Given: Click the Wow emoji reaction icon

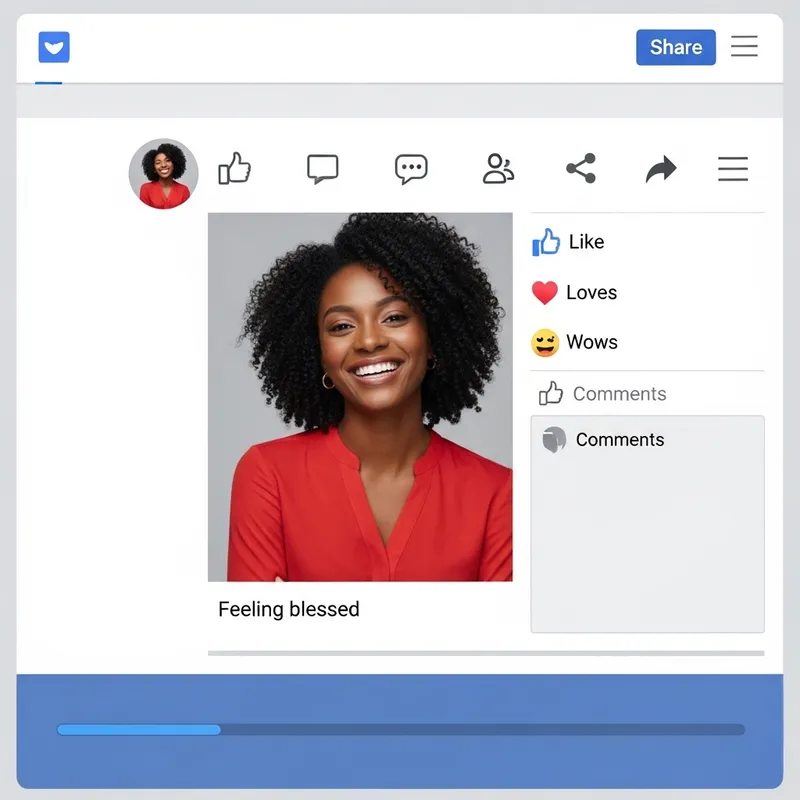Looking at the screenshot, I should coord(546,342).
